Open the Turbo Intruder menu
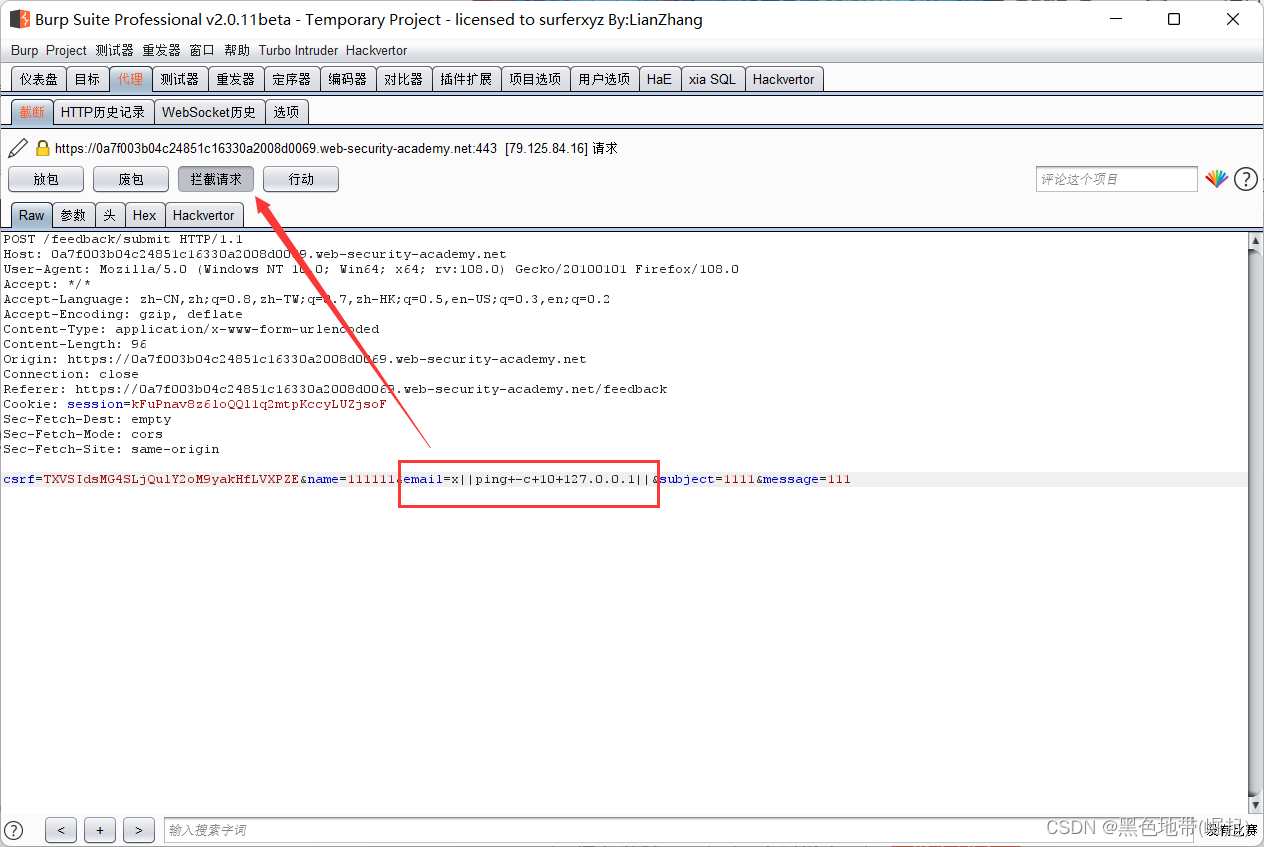 (x=299, y=50)
